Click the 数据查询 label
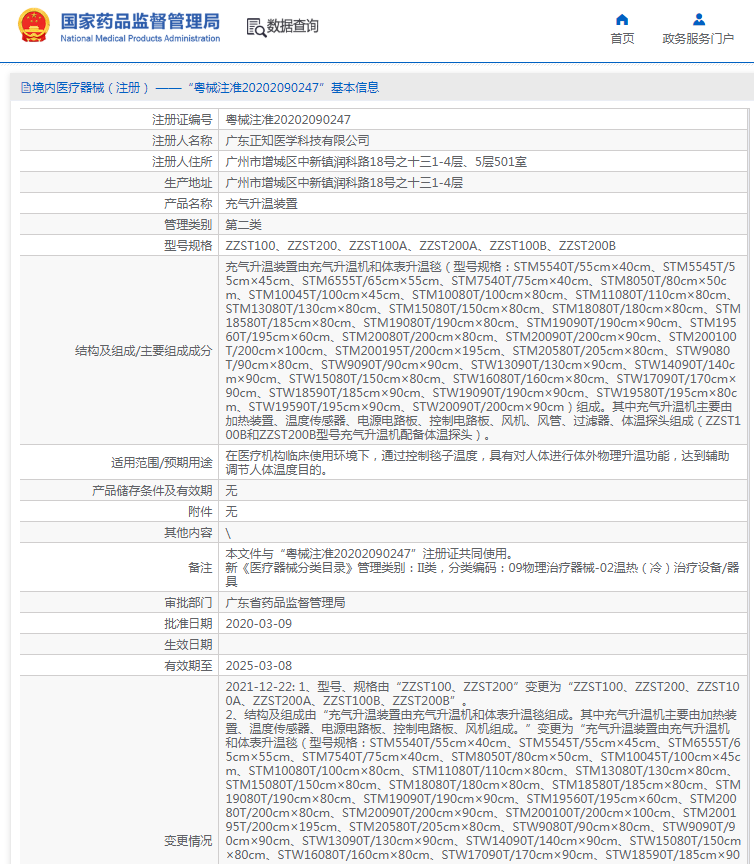Screen dimensions: 754x864 coord(293,26)
